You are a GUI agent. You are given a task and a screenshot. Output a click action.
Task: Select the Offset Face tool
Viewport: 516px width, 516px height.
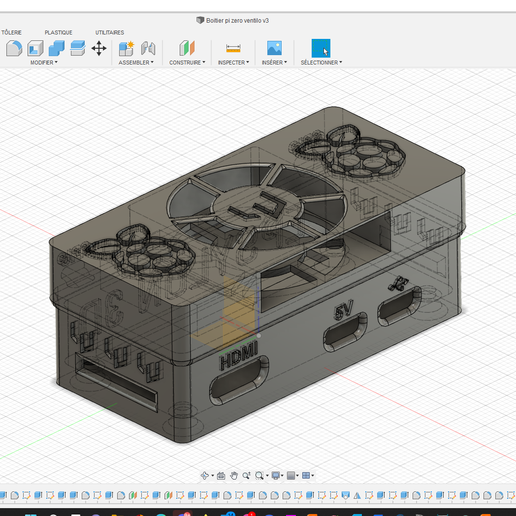tap(78, 48)
